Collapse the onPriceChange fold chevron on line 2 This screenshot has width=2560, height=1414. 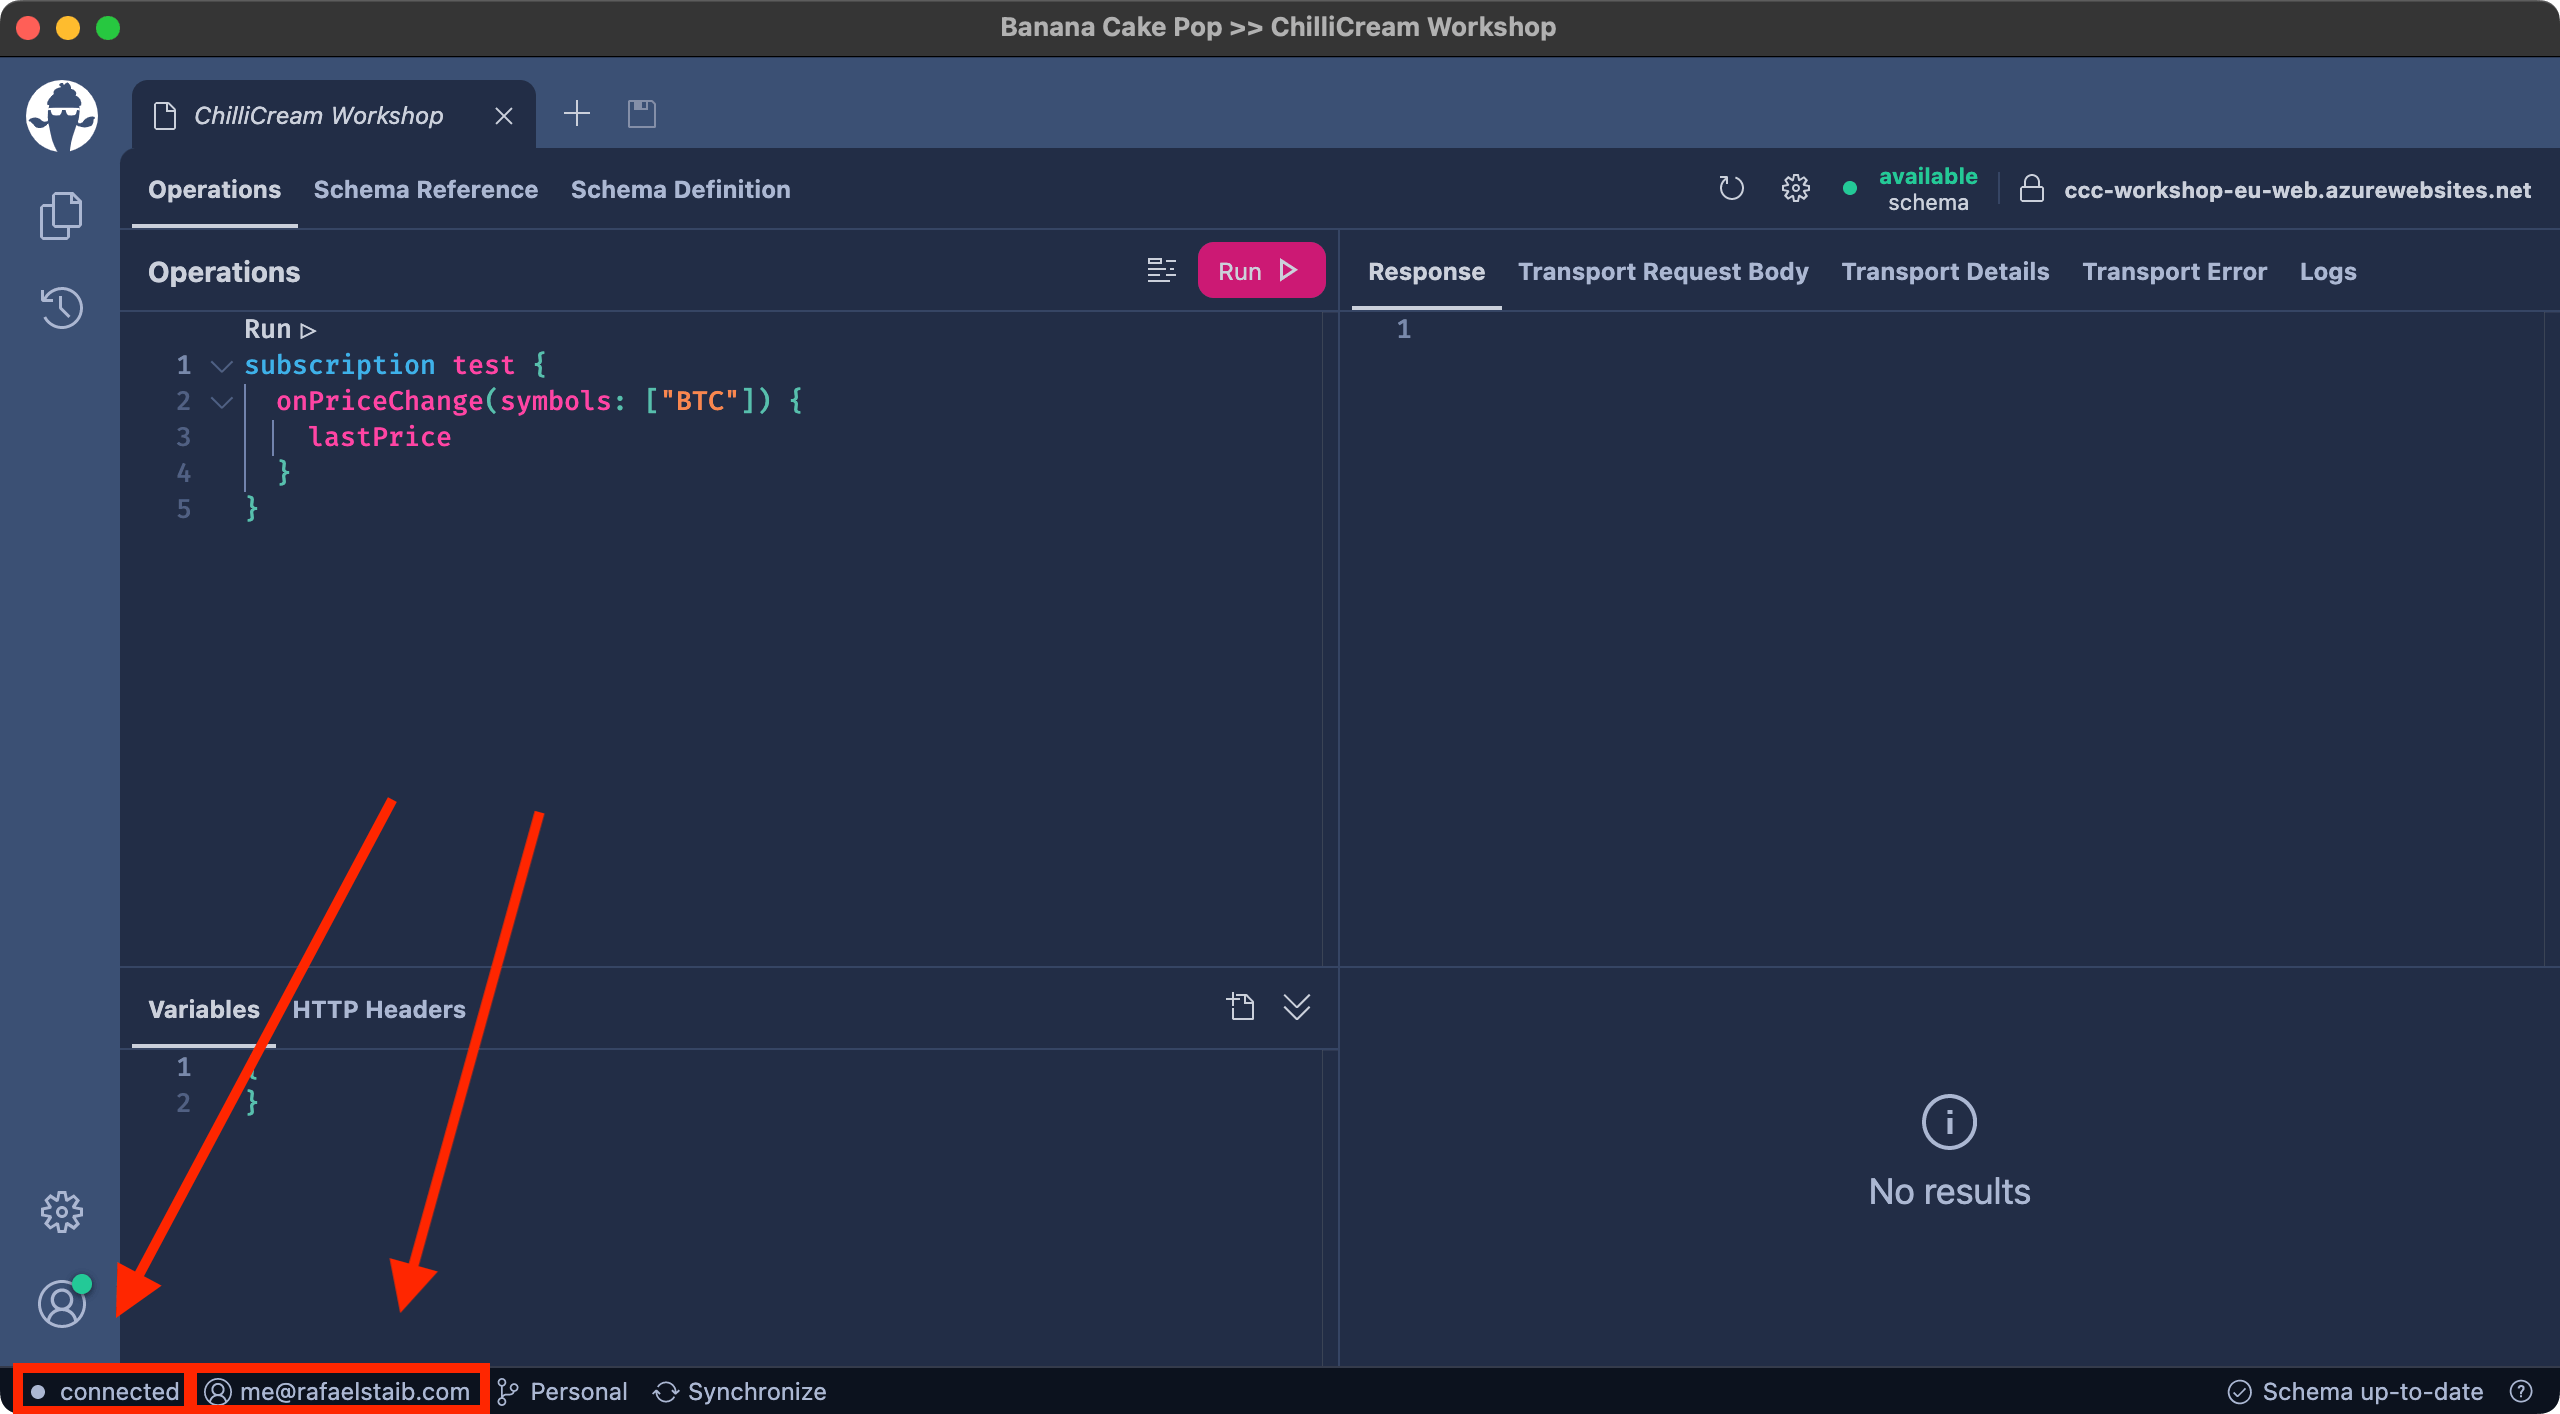coord(222,402)
